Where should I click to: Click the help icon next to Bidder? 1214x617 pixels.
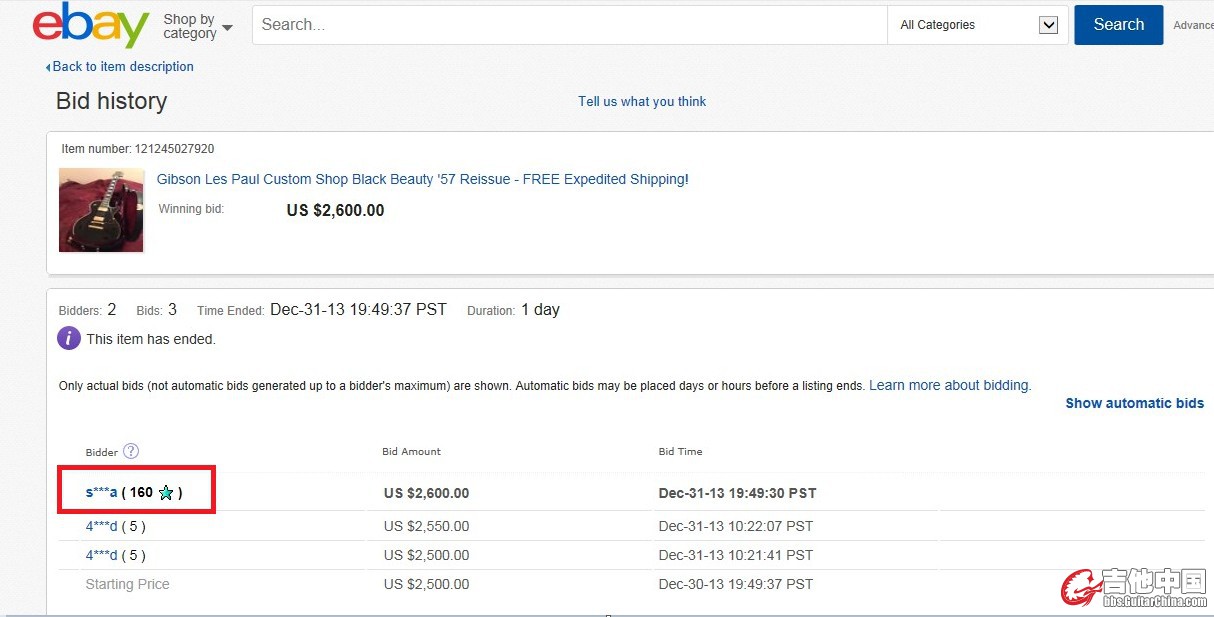pos(131,451)
